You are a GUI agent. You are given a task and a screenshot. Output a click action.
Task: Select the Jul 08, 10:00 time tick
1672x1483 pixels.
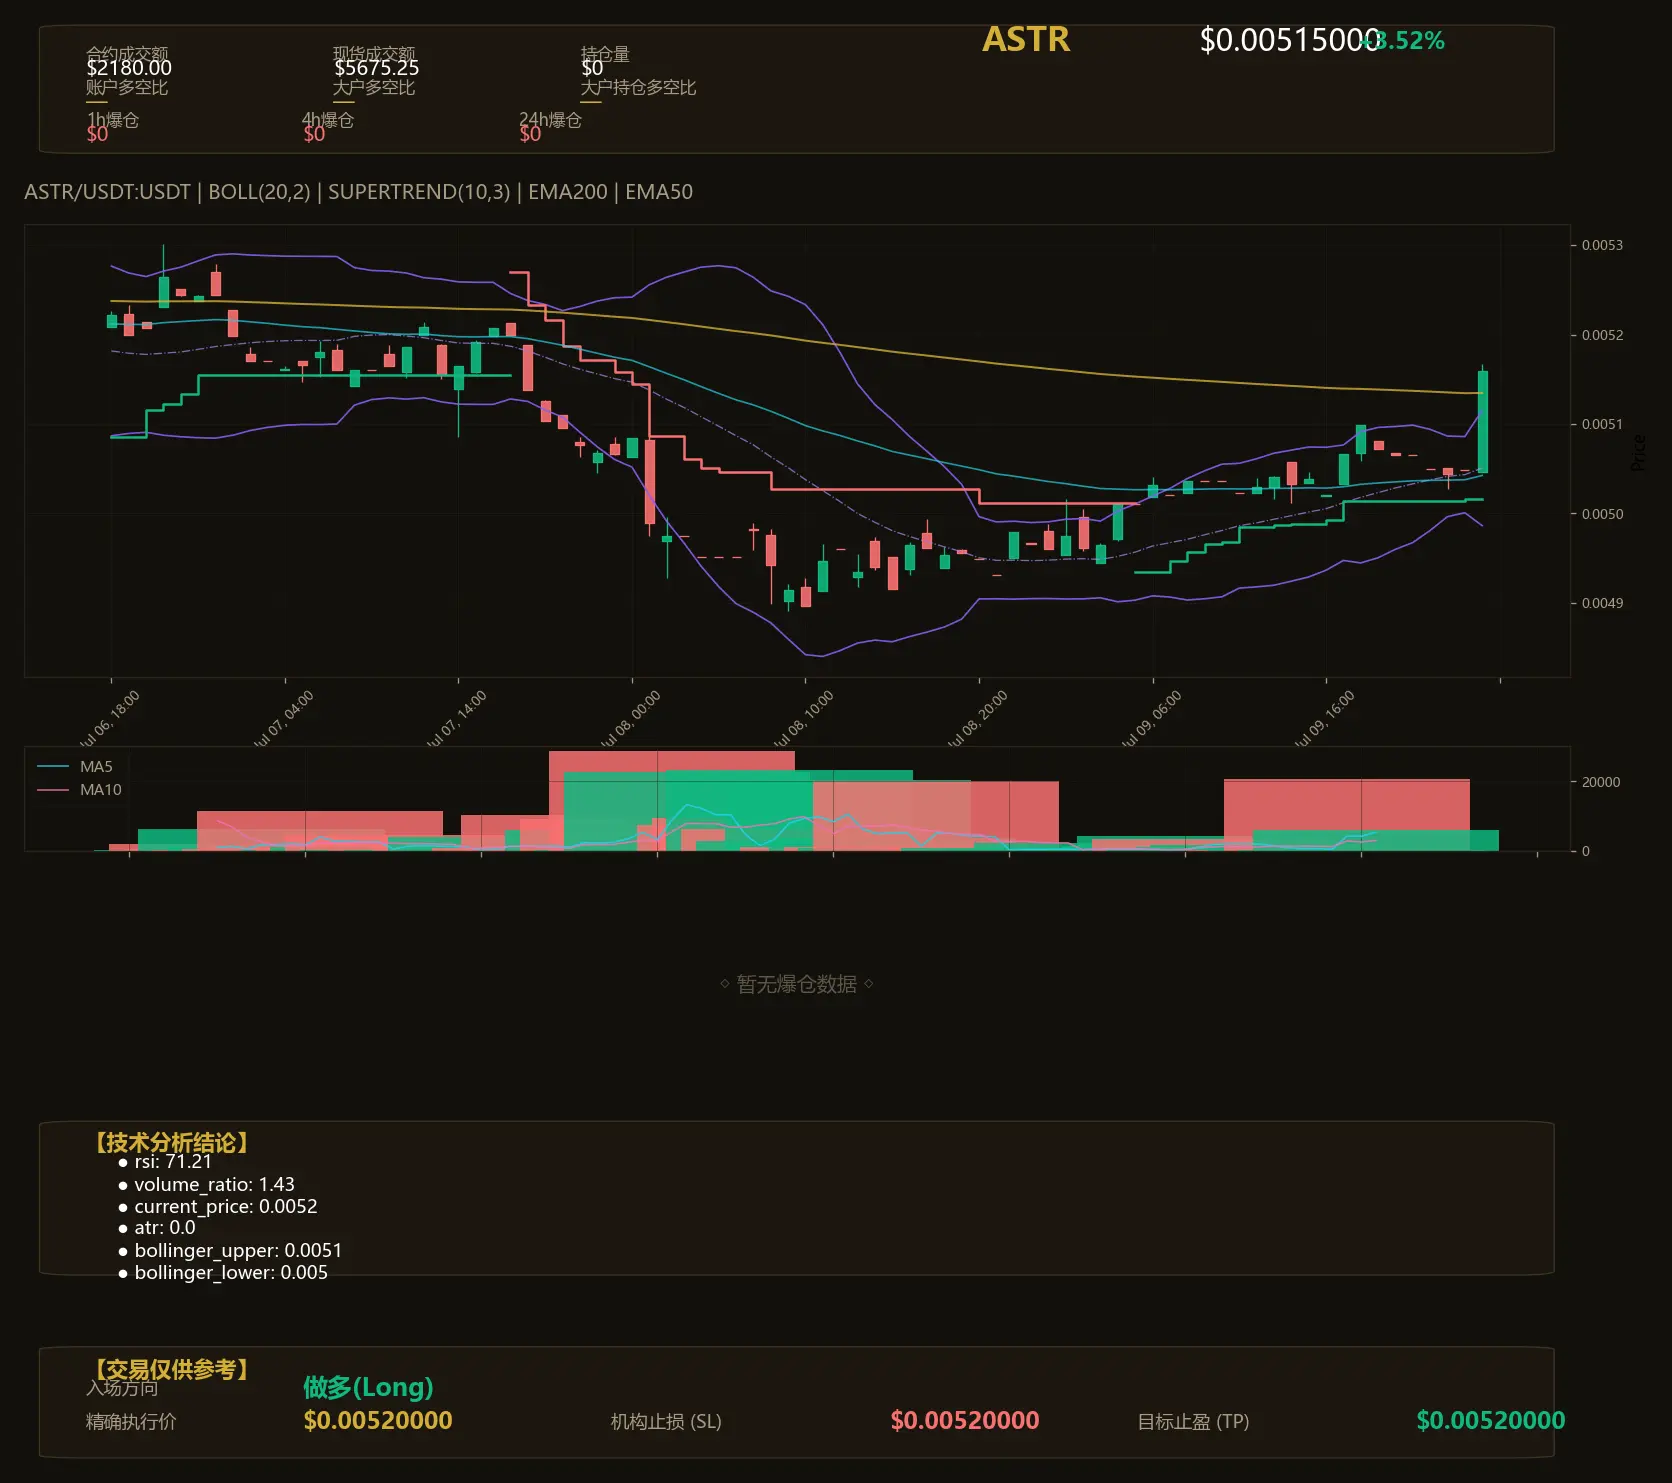click(x=803, y=720)
